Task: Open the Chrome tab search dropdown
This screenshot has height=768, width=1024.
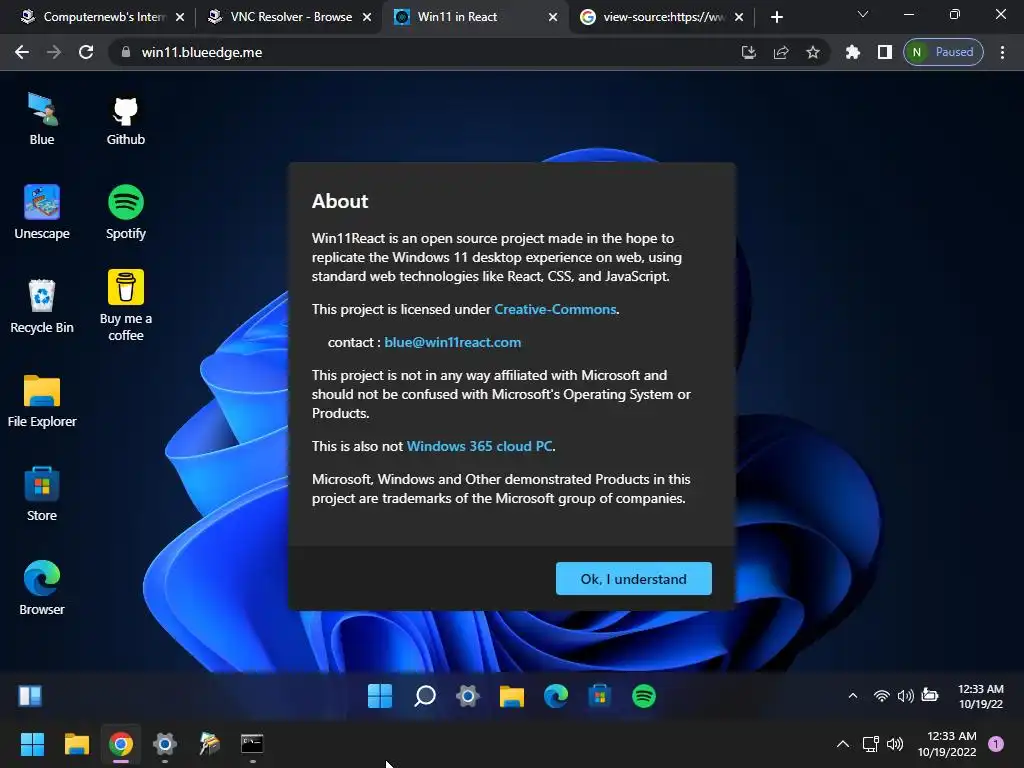Action: point(863,14)
